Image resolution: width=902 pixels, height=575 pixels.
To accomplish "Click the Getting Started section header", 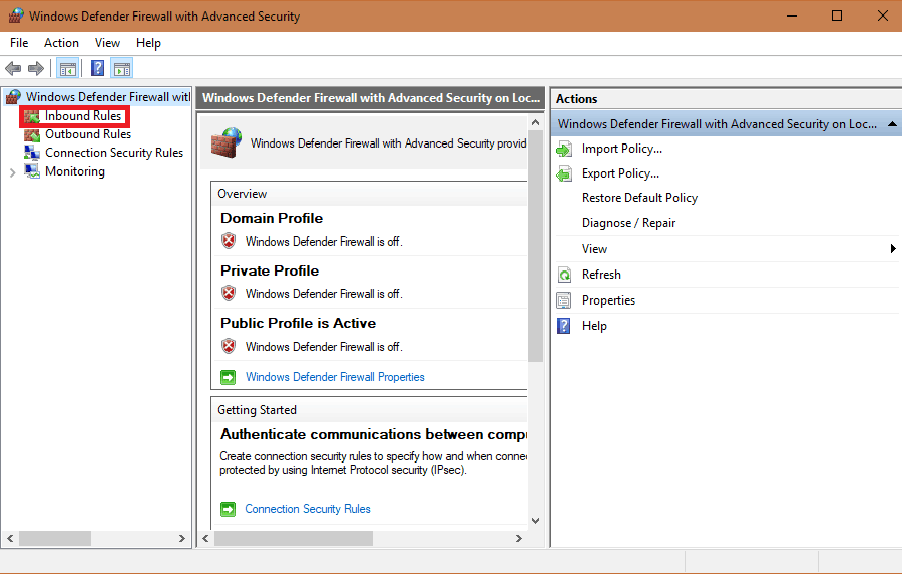I will pos(257,410).
